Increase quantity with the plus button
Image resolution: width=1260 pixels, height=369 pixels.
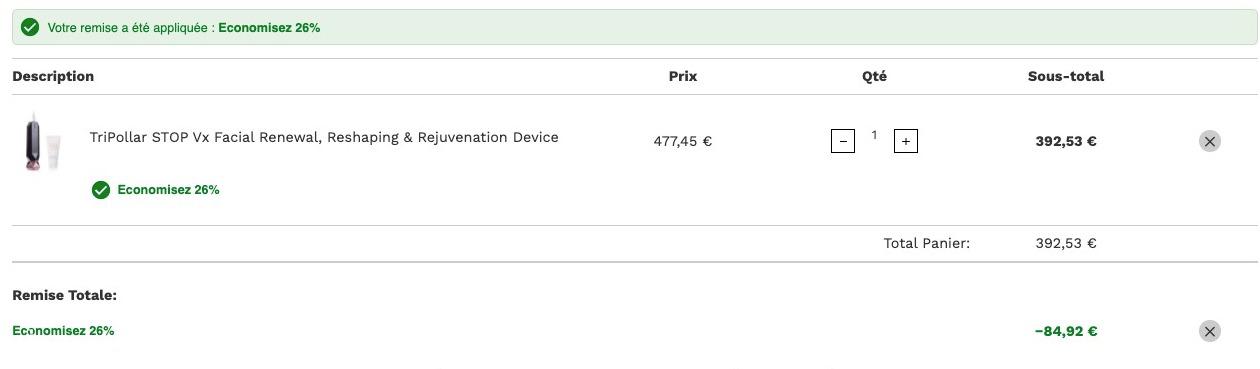coord(906,142)
